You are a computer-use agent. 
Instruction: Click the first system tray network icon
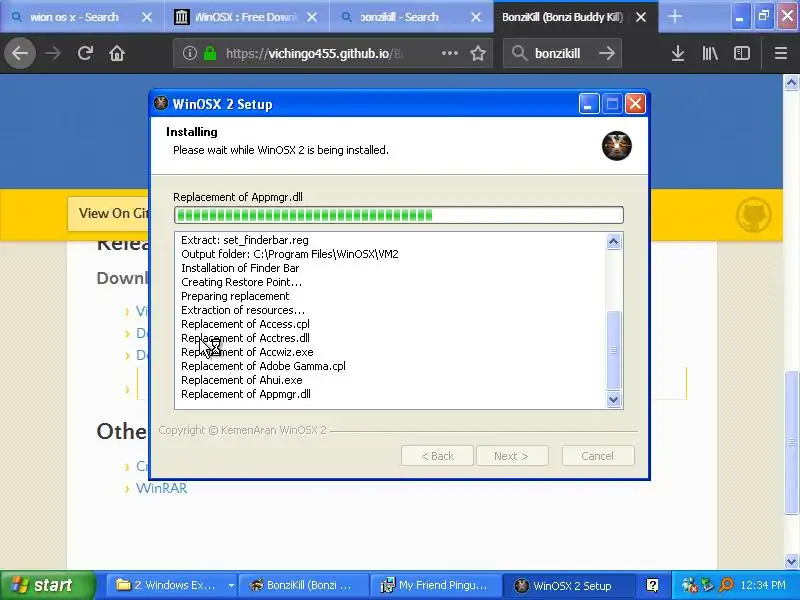point(689,584)
